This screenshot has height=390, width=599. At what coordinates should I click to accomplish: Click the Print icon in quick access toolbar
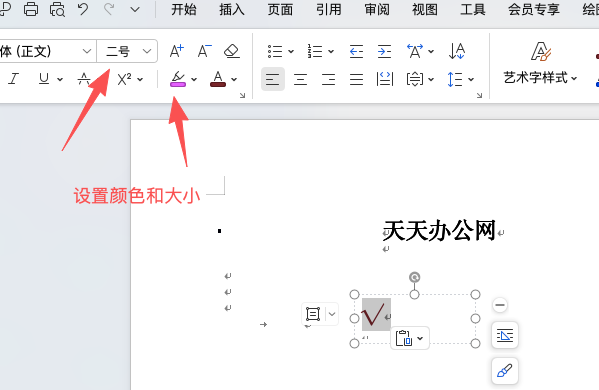click(x=31, y=9)
